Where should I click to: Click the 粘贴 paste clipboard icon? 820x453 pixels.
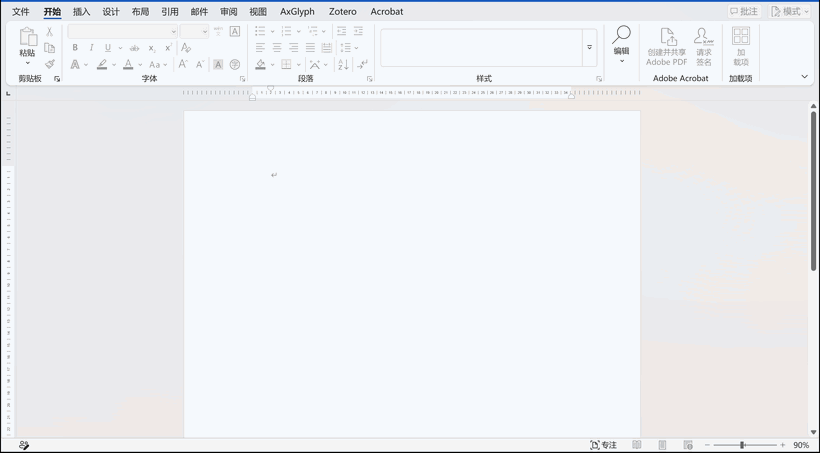click(28, 37)
